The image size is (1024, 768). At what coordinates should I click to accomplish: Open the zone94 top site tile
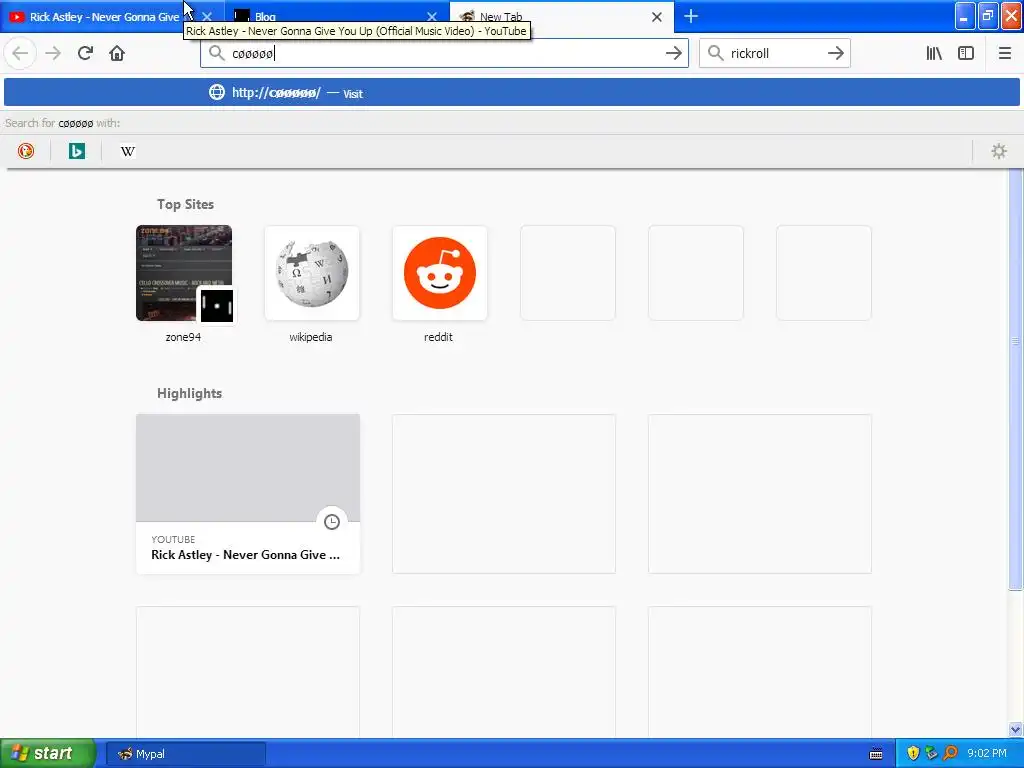tap(184, 274)
